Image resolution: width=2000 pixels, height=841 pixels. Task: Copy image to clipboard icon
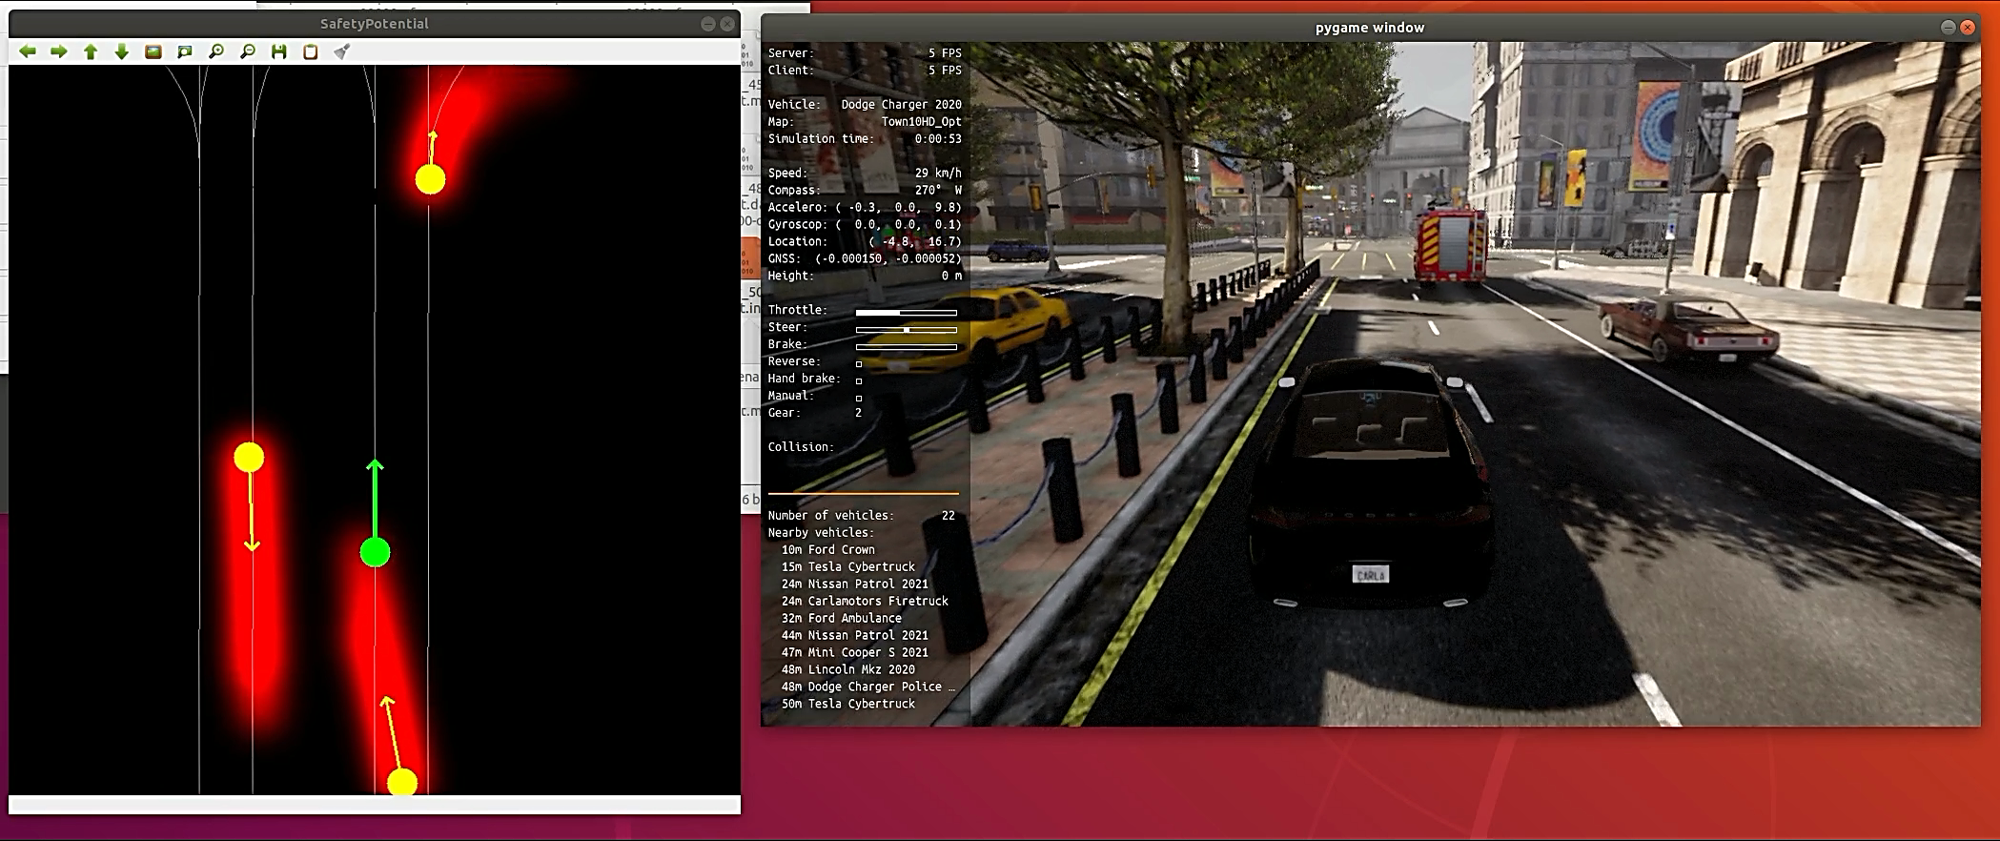click(x=311, y=51)
